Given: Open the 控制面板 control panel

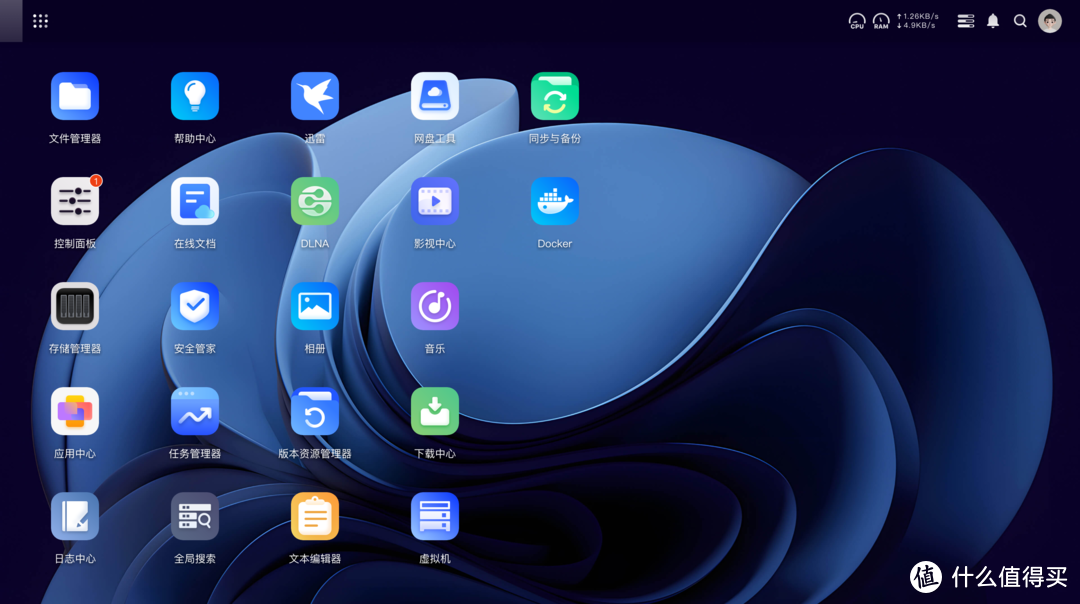Looking at the screenshot, I should (75, 201).
